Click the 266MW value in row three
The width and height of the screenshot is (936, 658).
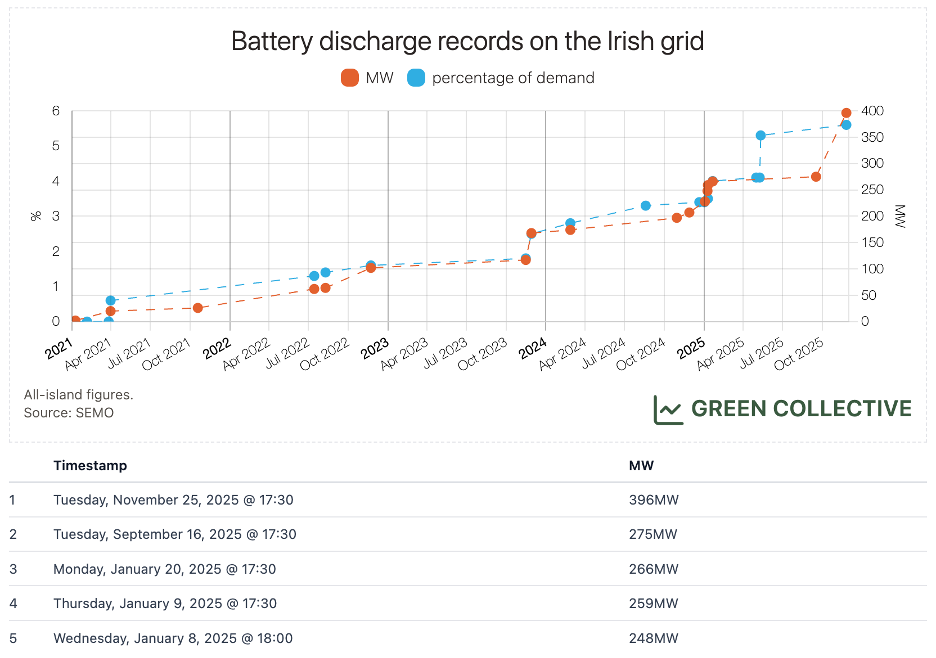point(653,569)
